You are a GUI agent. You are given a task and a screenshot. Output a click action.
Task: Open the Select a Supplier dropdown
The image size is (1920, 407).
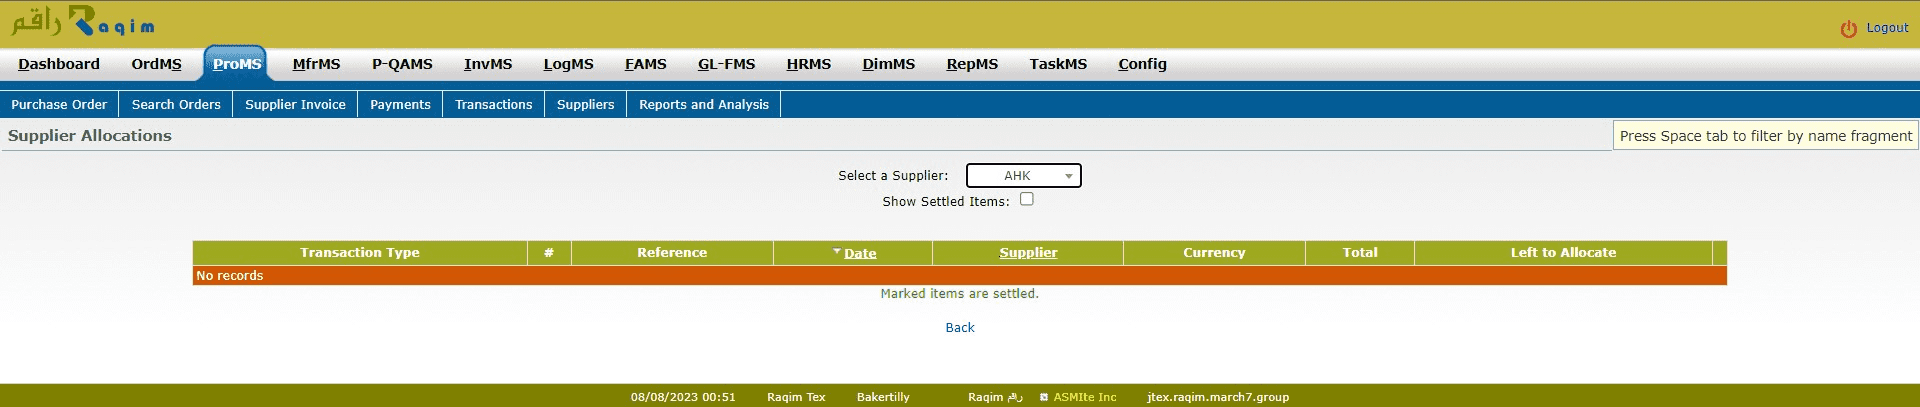(x=1023, y=176)
